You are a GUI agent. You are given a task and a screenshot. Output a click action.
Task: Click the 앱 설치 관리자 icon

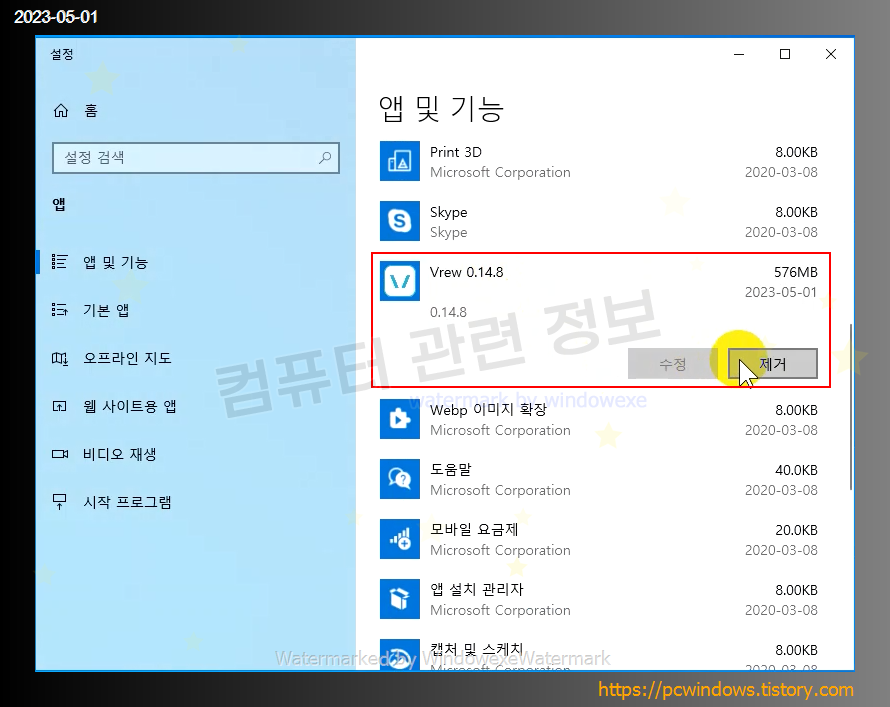click(x=400, y=599)
